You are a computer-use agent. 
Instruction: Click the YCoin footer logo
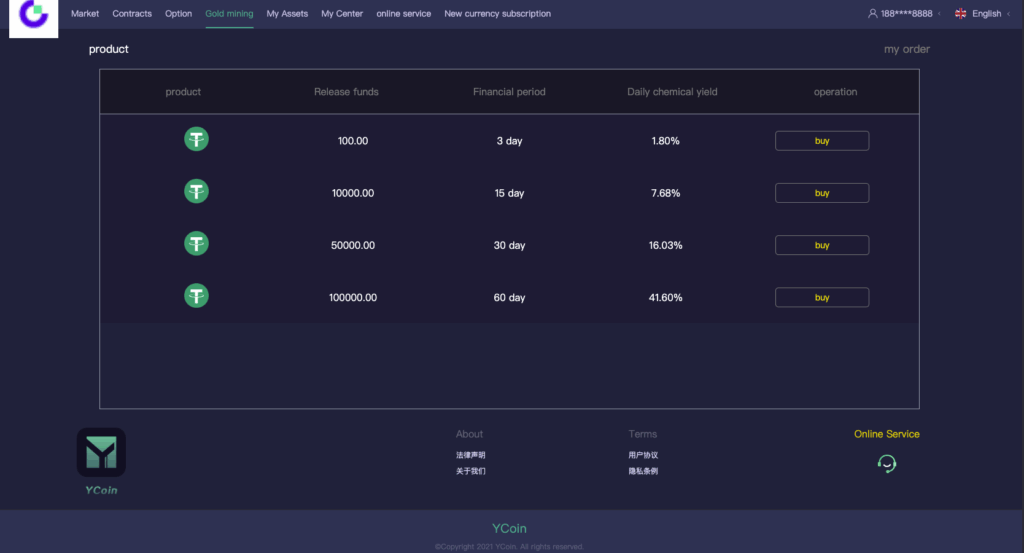tap(101, 453)
